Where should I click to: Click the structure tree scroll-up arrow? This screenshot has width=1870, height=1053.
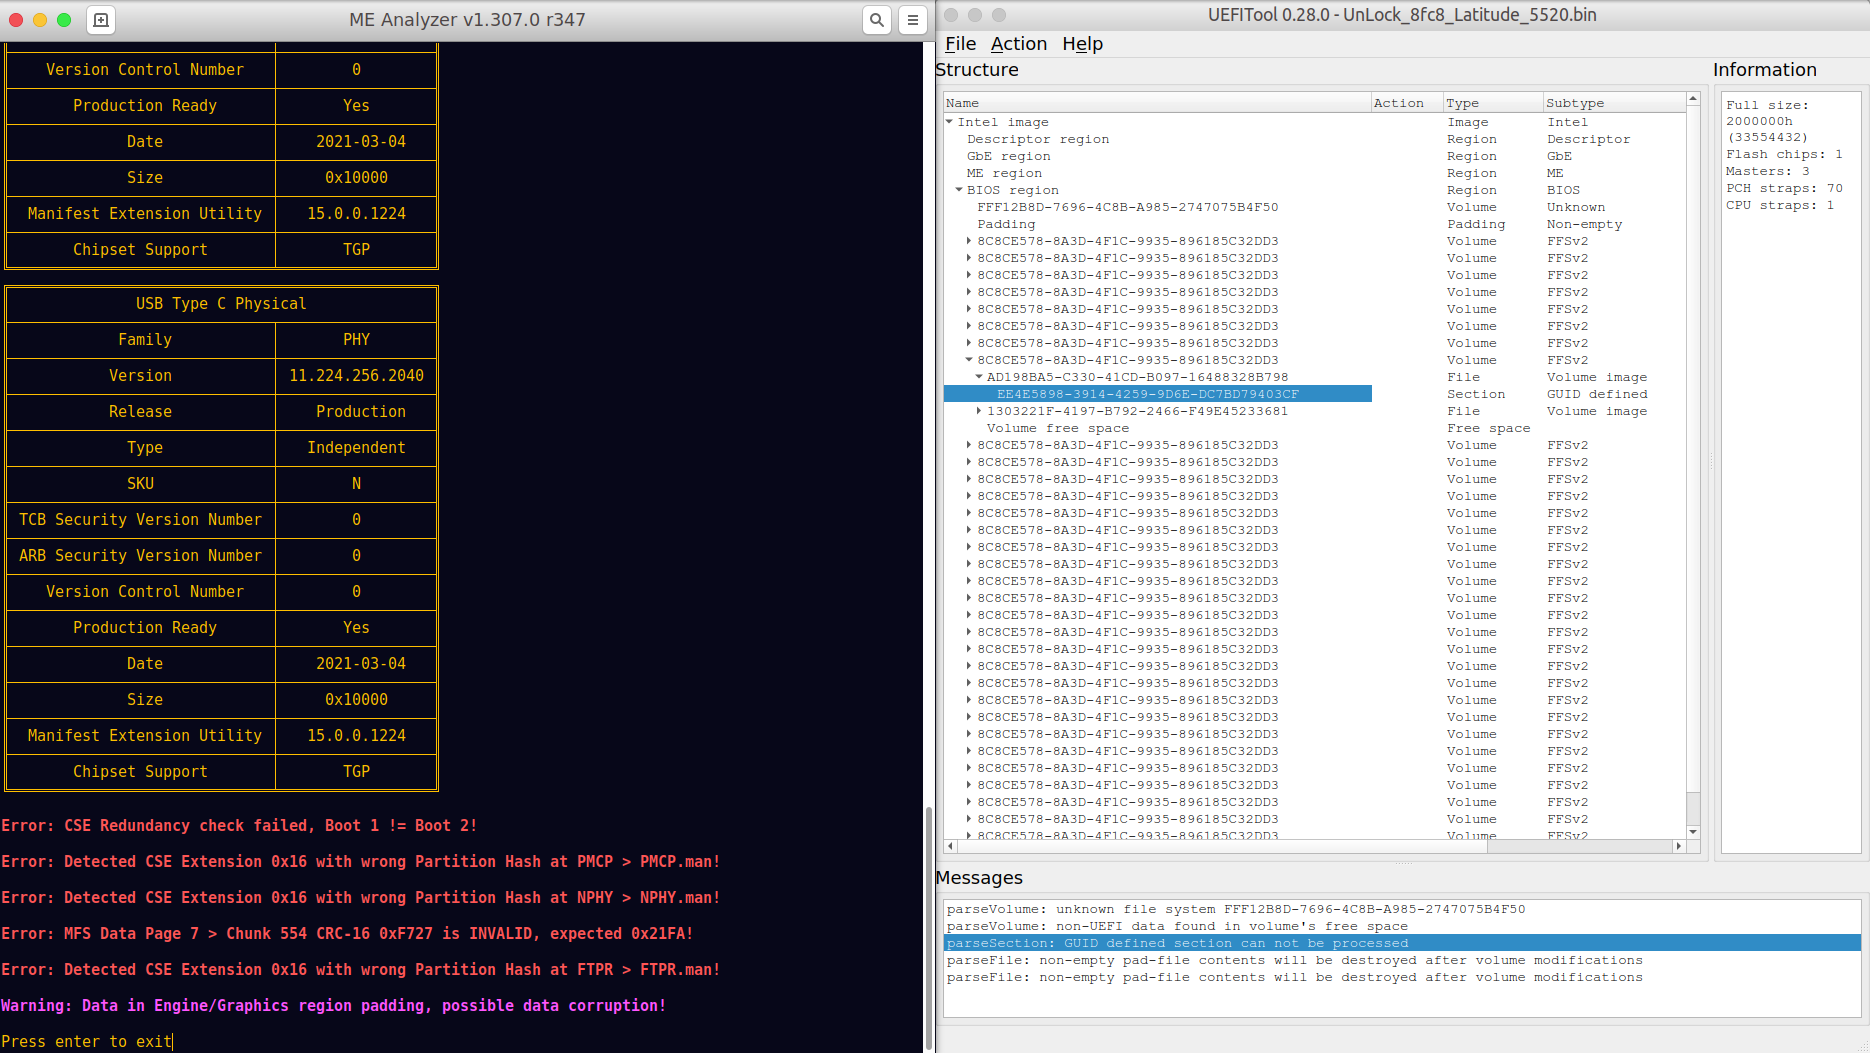[1693, 99]
